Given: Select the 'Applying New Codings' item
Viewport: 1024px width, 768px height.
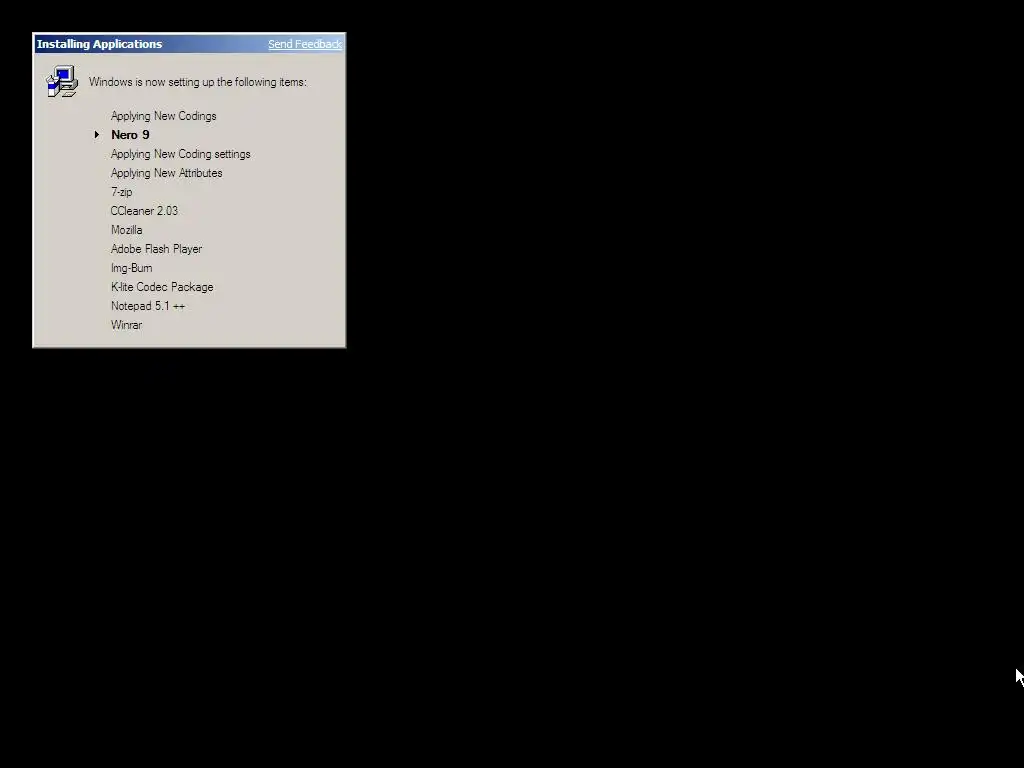Looking at the screenshot, I should coord(163,116).
